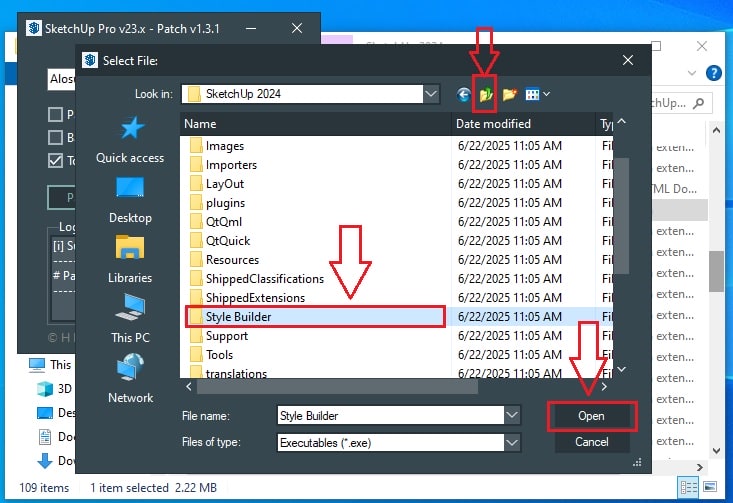This screenshot has height=503, width=733.
Task: Sort by the Name column header
Action: point(316,124)
